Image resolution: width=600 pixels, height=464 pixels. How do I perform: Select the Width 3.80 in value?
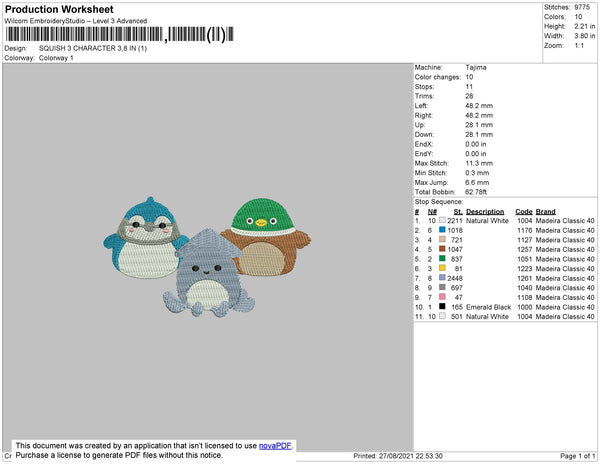585,36
